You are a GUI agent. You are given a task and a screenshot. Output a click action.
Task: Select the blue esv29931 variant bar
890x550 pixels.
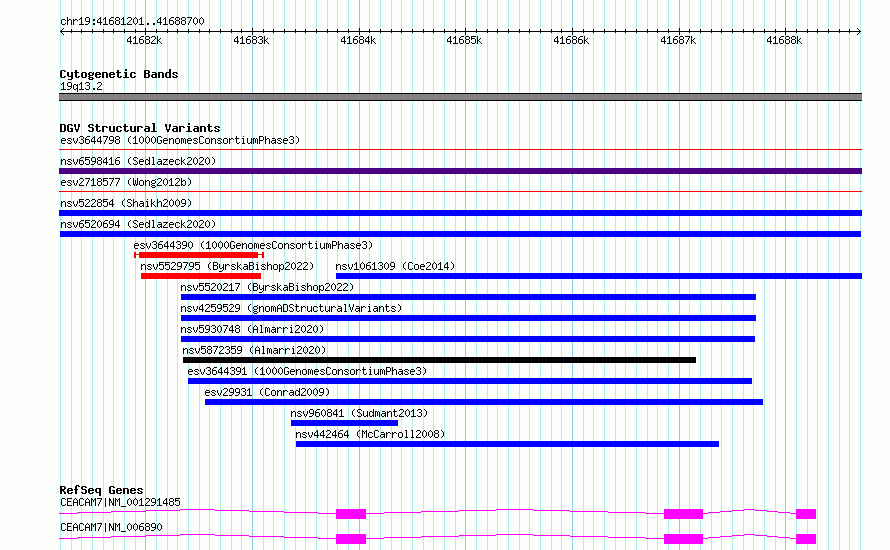[x=484, y=402]
